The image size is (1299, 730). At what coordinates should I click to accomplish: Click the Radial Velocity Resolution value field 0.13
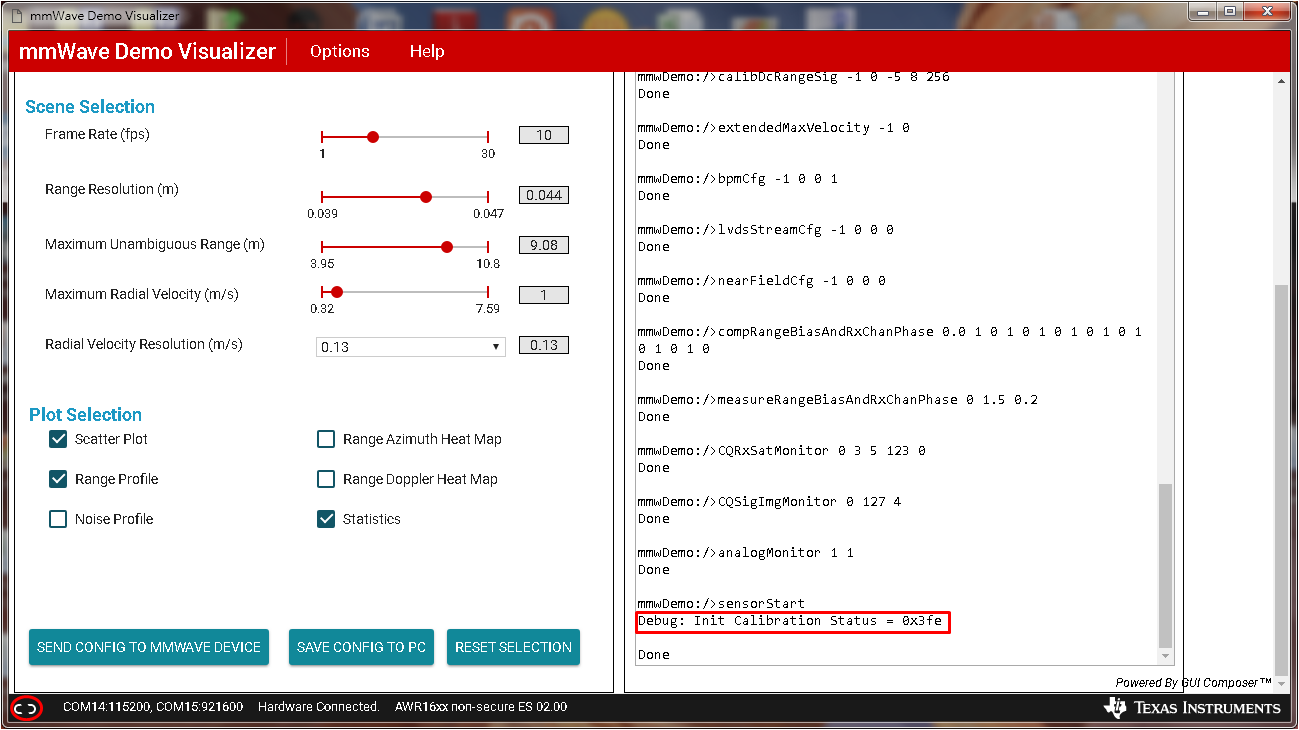pyautogui.click(x=544, y=345)
